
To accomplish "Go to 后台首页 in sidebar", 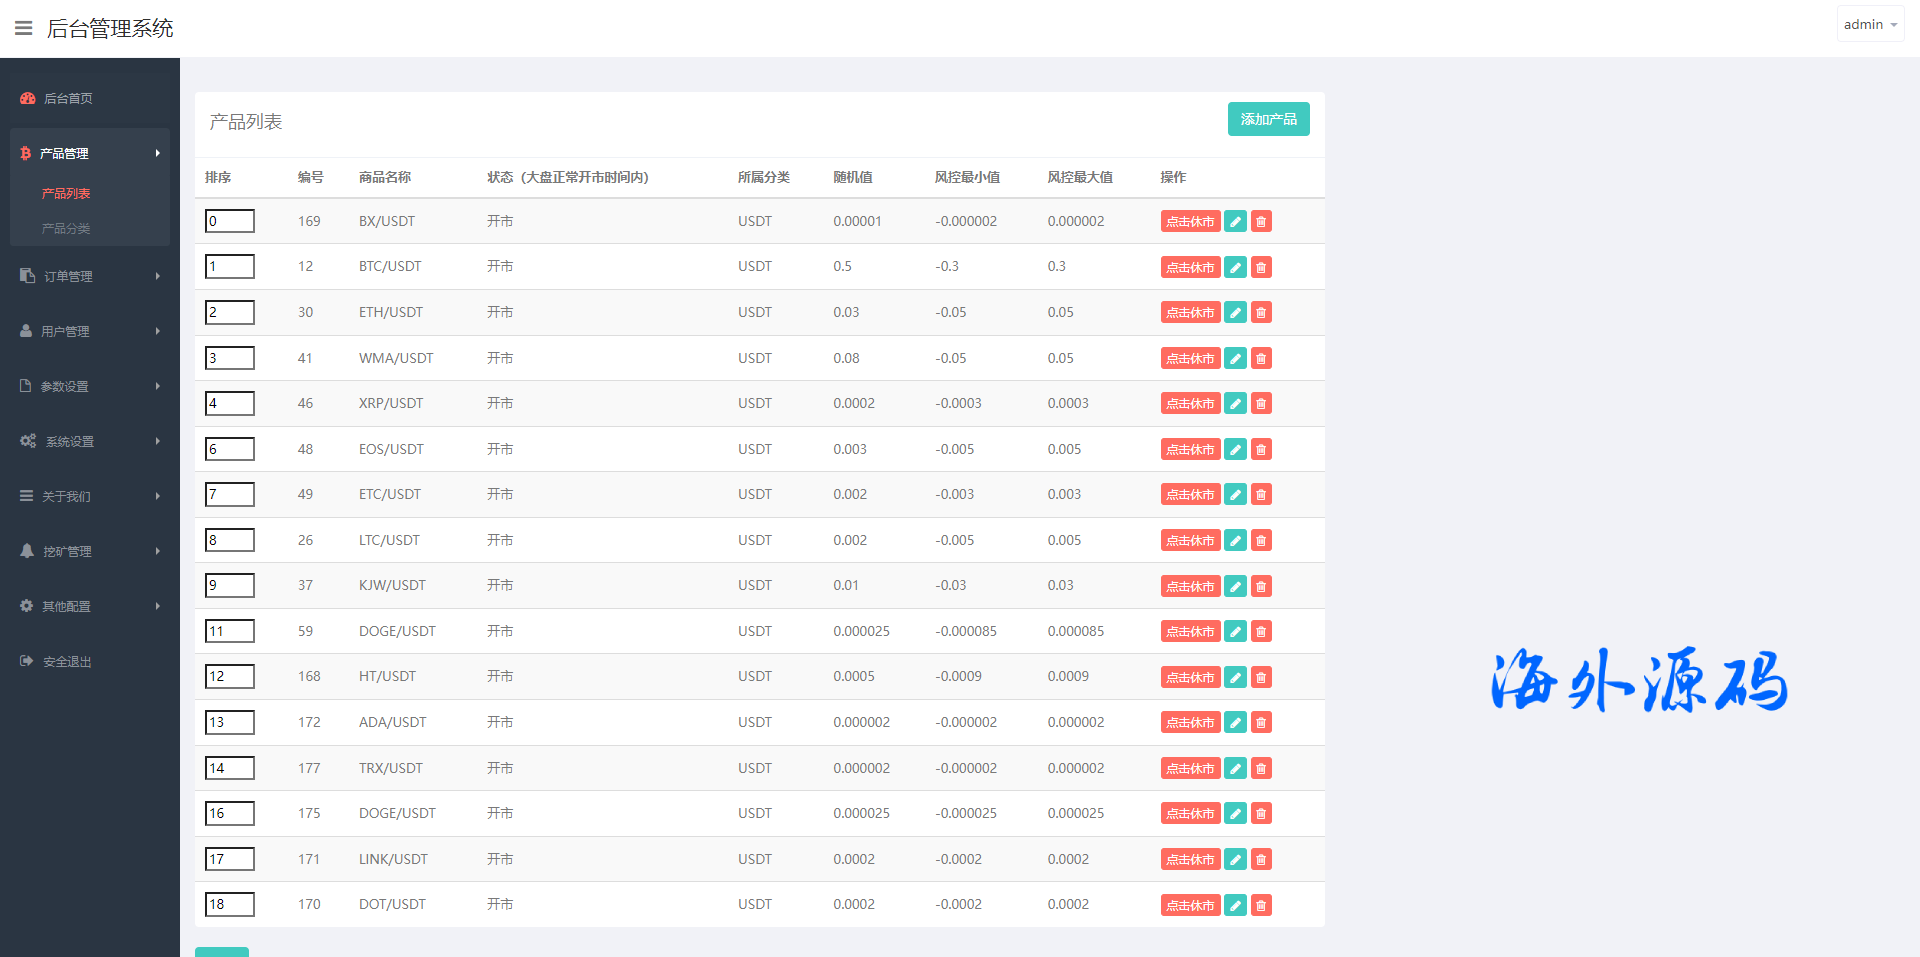I will (x=68, y=98).
